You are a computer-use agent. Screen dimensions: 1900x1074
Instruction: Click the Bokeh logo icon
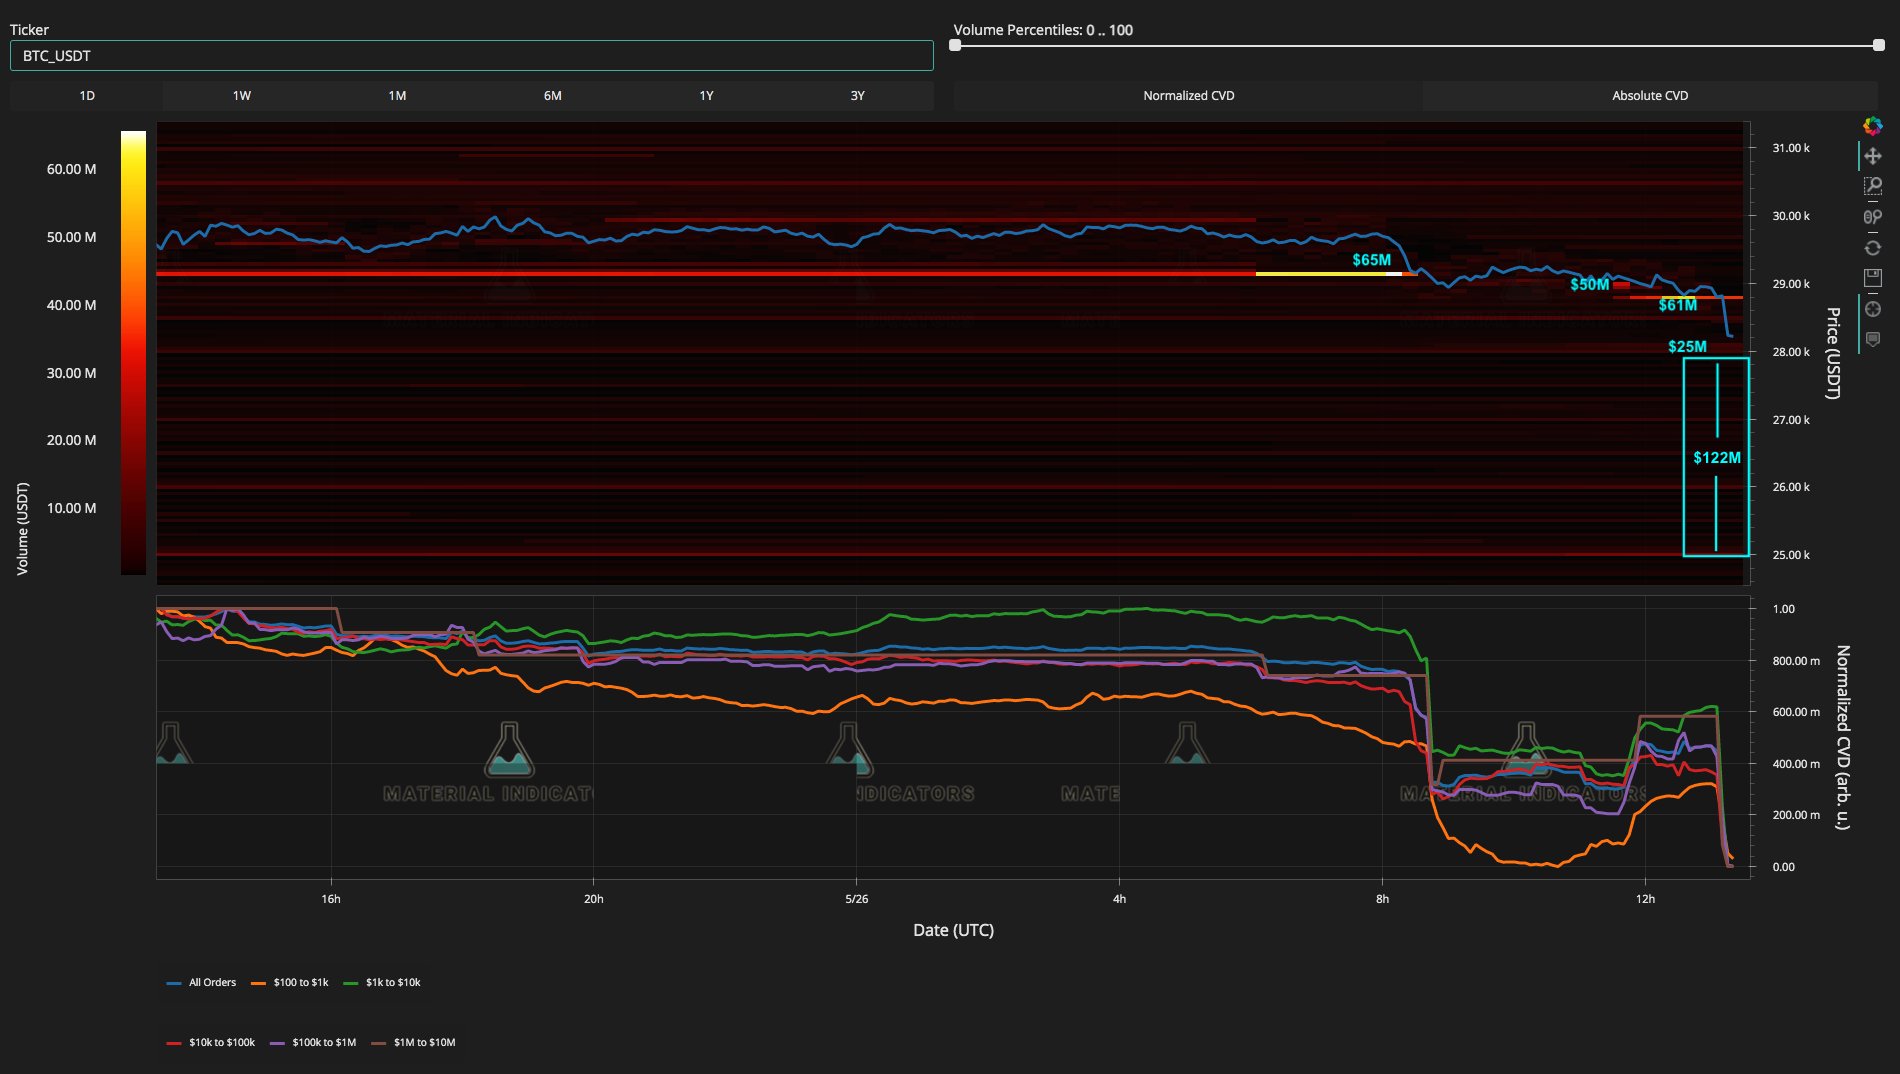pos(1872,126)
